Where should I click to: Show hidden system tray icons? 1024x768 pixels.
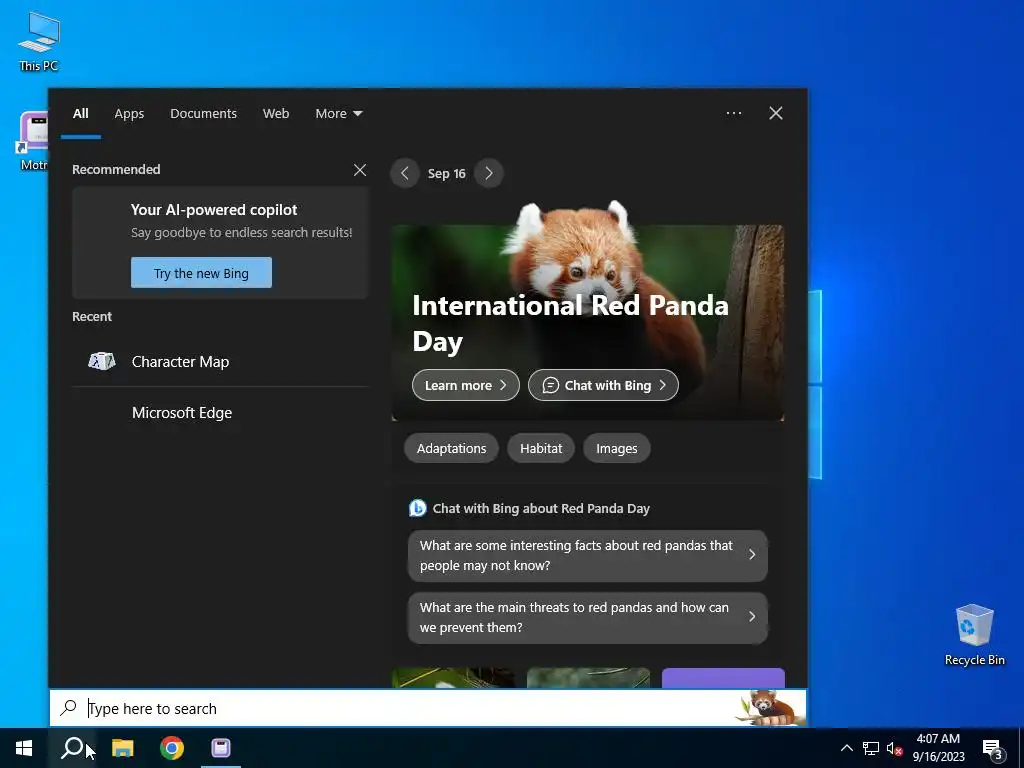tap(846, 748)
